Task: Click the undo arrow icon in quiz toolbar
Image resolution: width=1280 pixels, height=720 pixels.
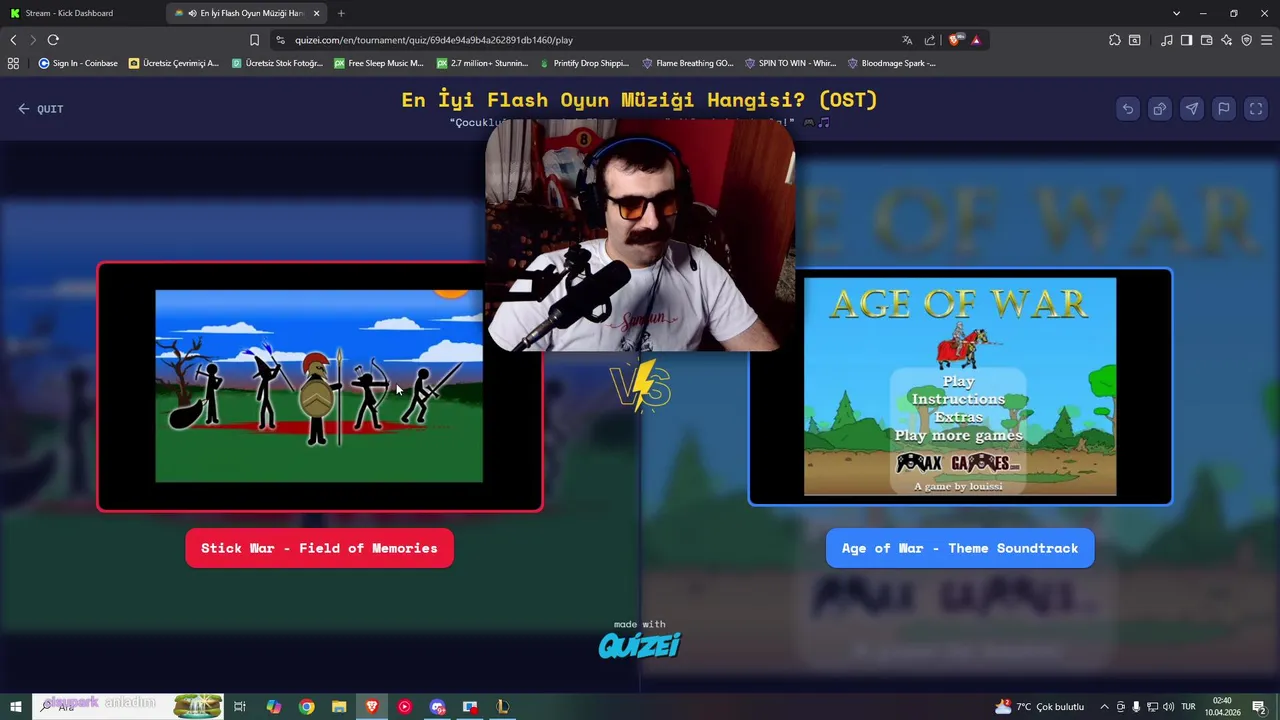Action: point(1127,109)
